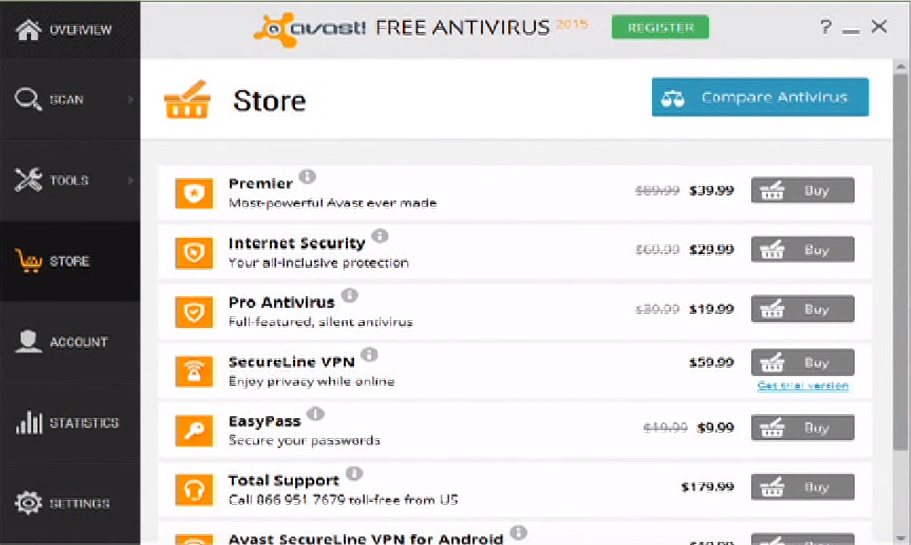Buy Total Support
This screenshot has height=545, width=911.
[x=802, y=487]
